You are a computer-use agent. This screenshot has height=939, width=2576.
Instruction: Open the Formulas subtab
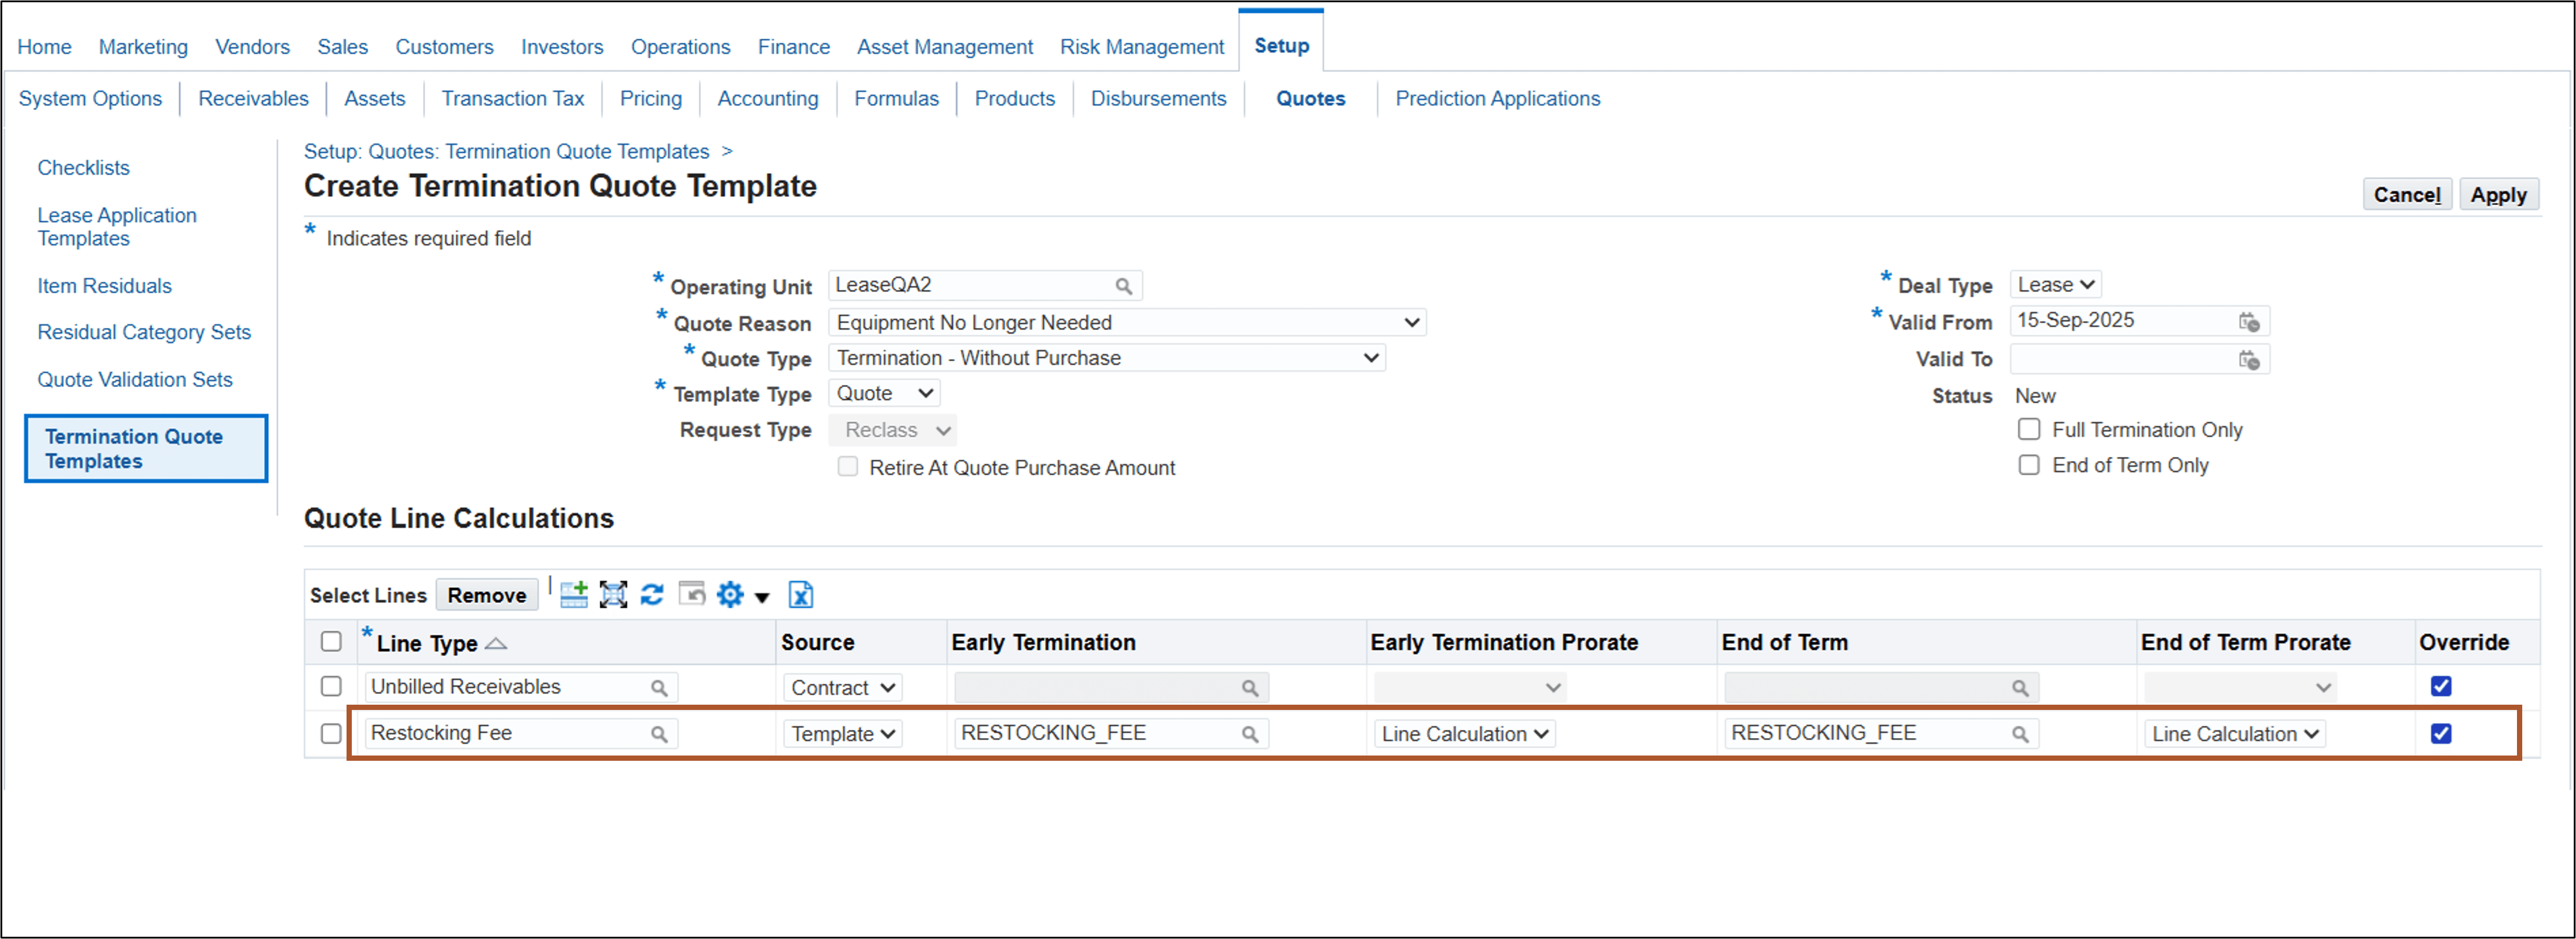[x=896, y=99]
